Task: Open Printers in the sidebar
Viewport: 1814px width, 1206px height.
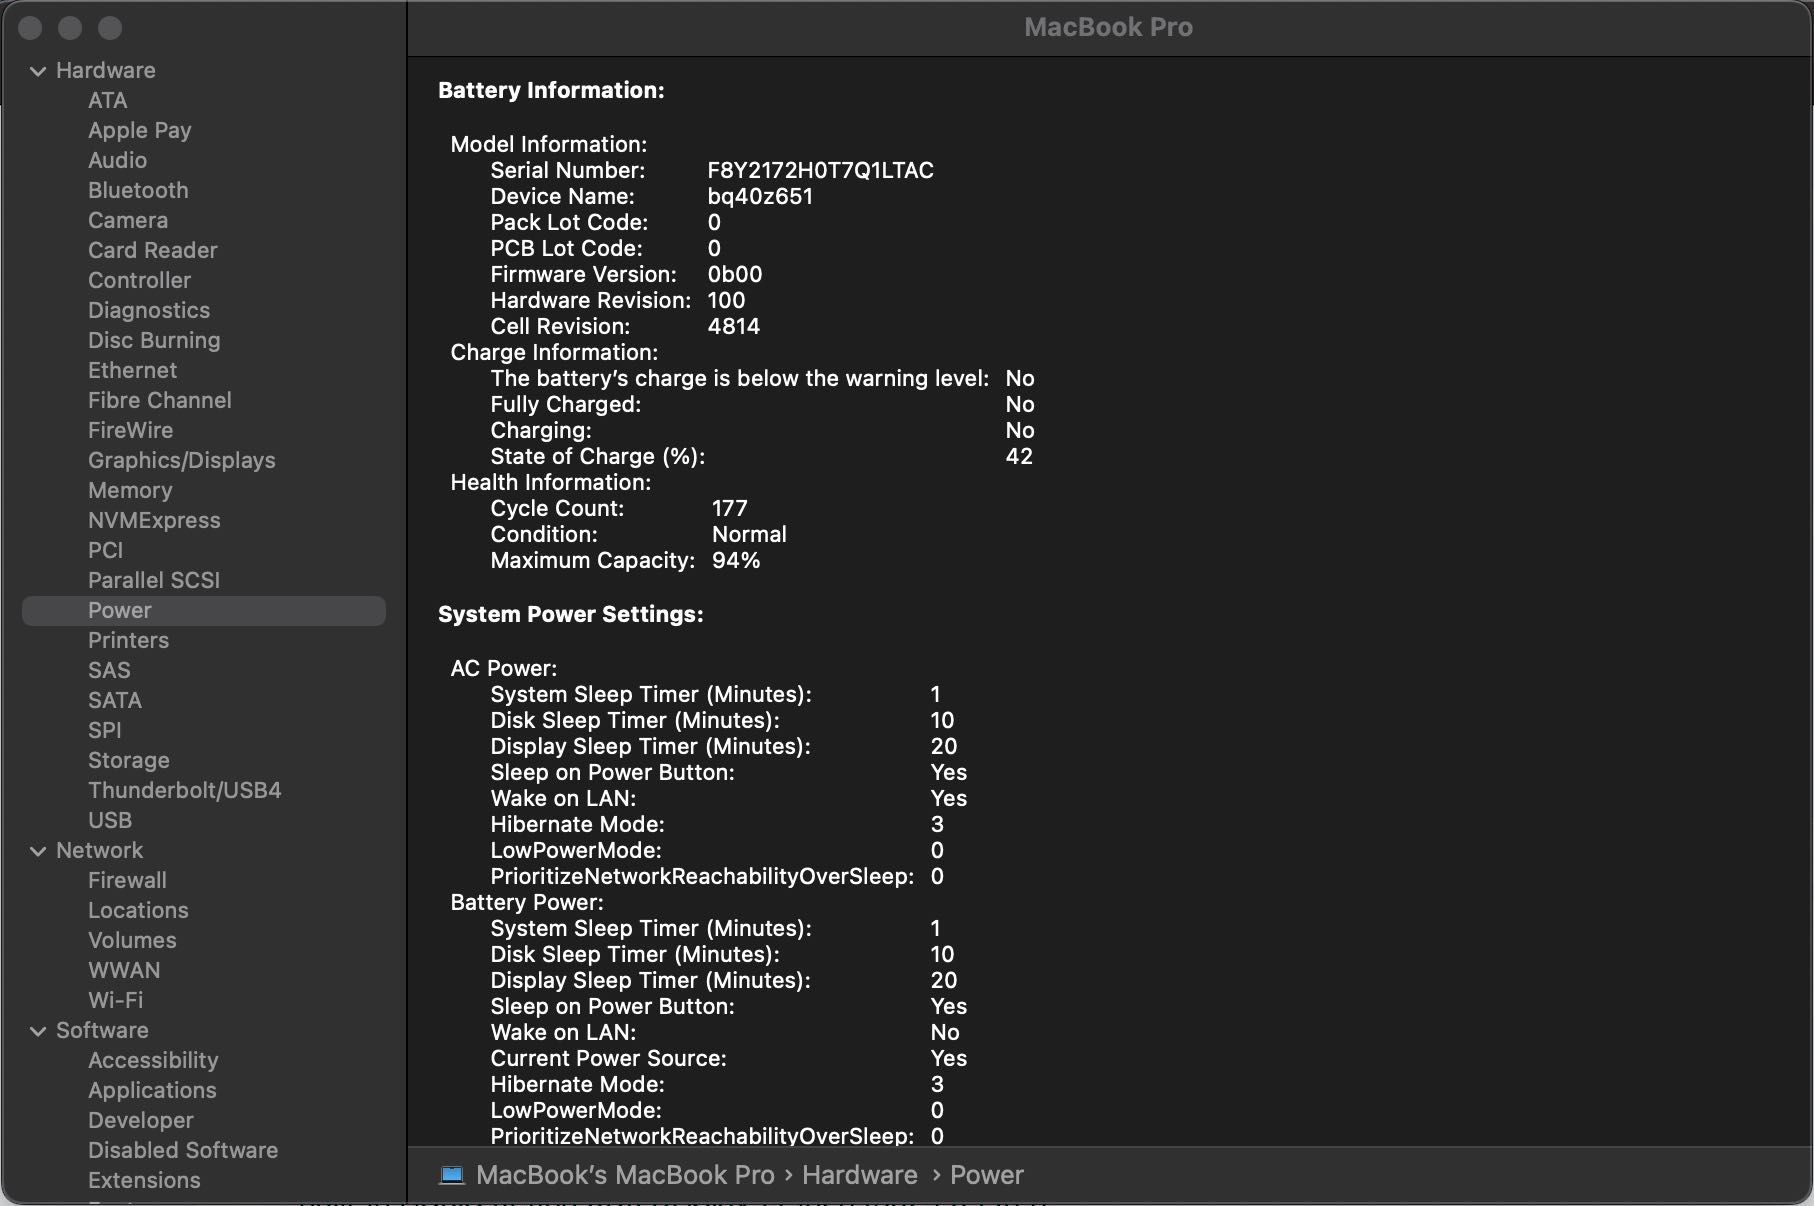Action: point(128,641)
